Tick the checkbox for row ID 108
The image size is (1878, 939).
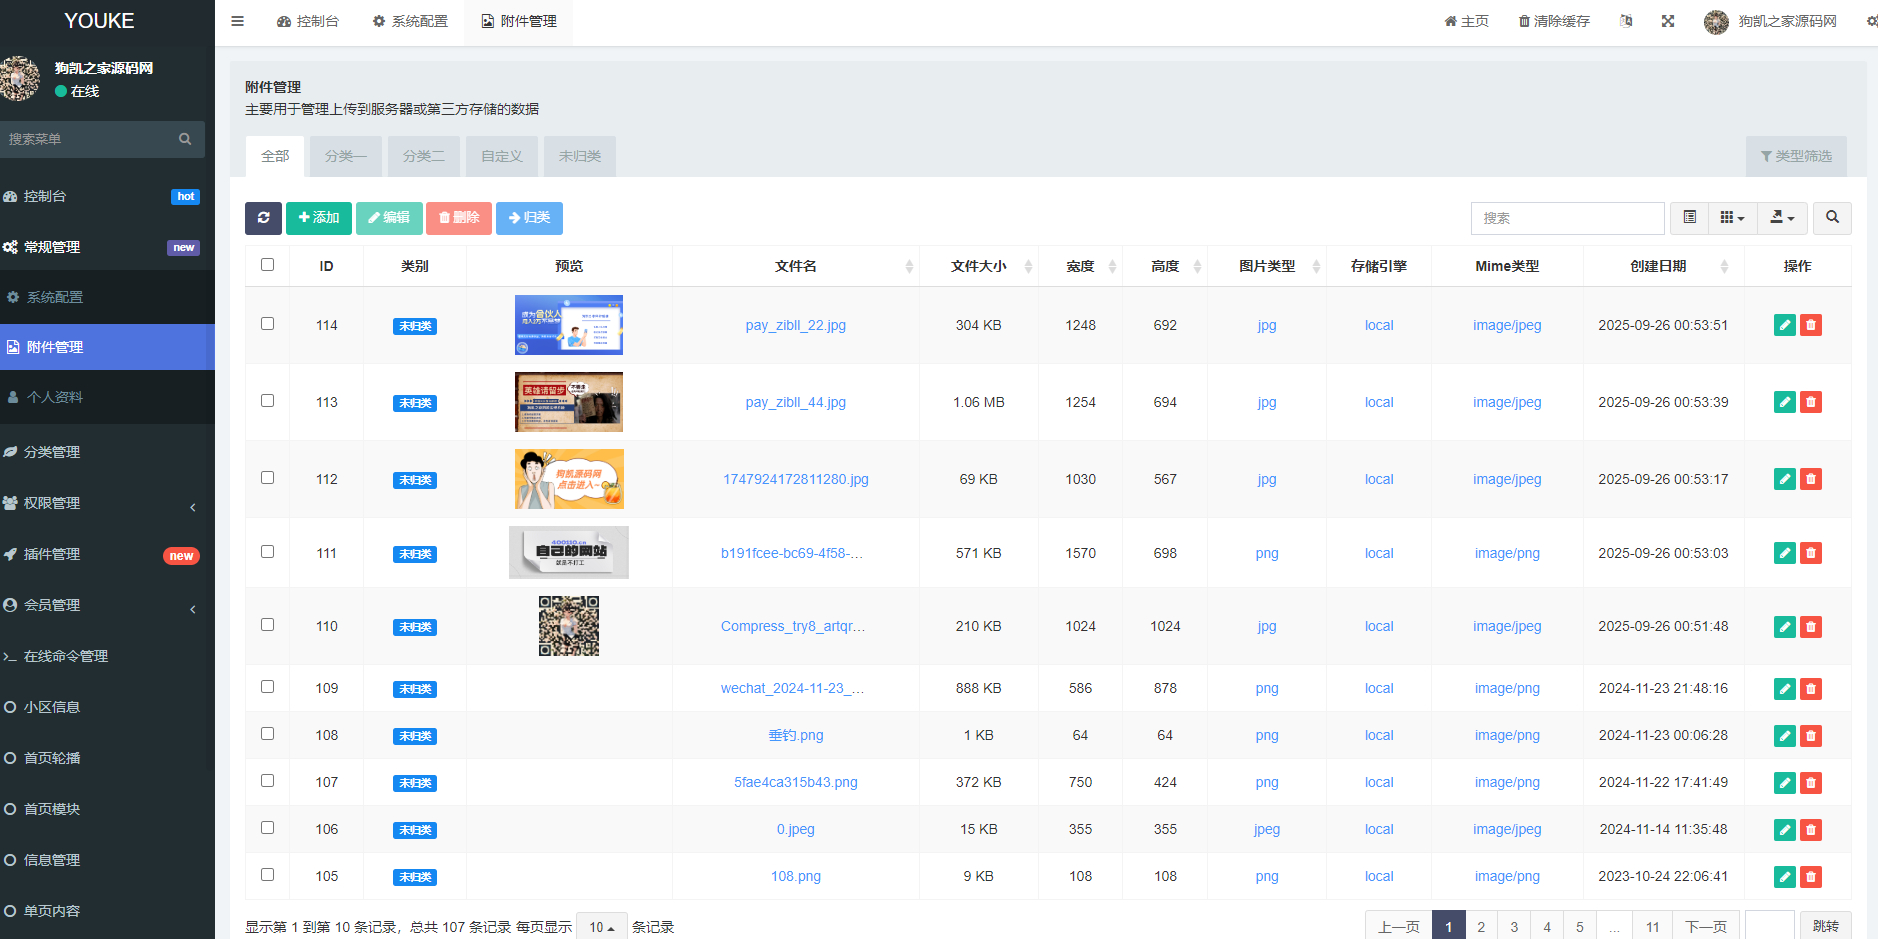click(x=267, y=734)
